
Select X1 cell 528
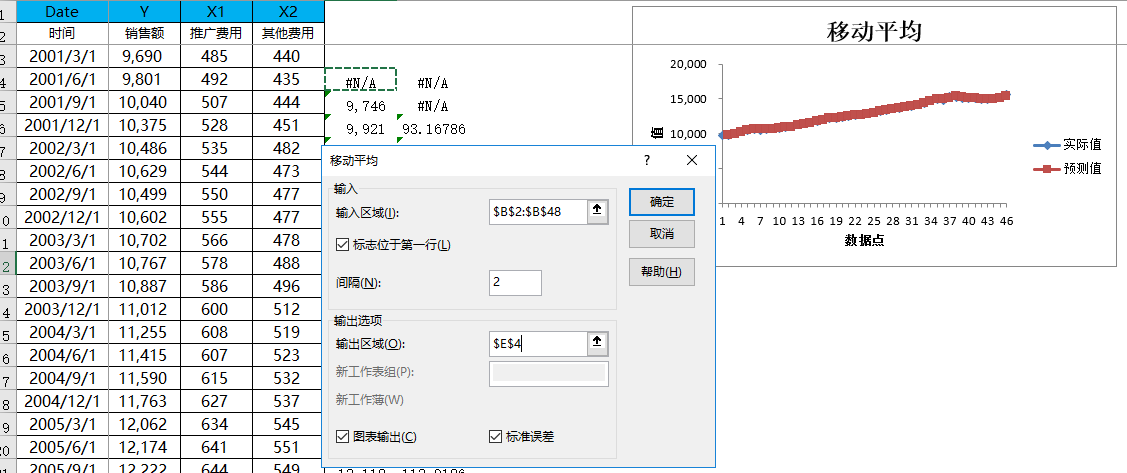(x=216, y=125)
